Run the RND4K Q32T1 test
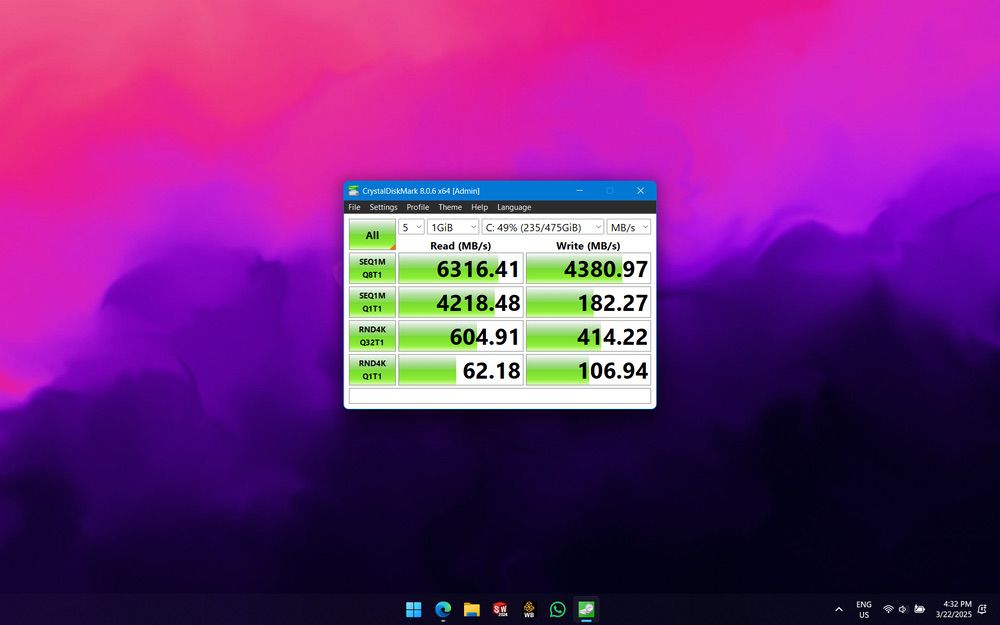The width and height of the screenshot is (1000, 625). 372,336
